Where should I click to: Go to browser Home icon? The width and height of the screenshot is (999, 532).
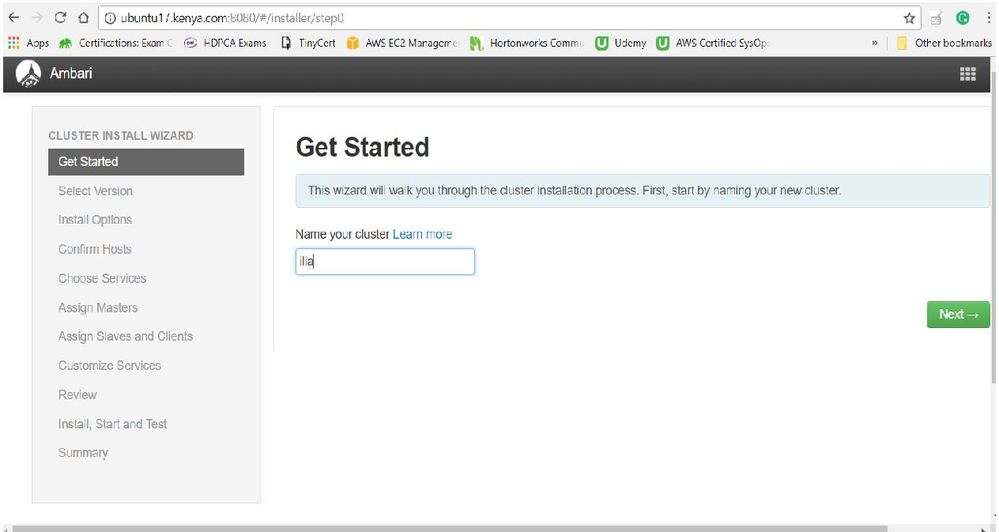pyautogui.click(x=83, y=18)
